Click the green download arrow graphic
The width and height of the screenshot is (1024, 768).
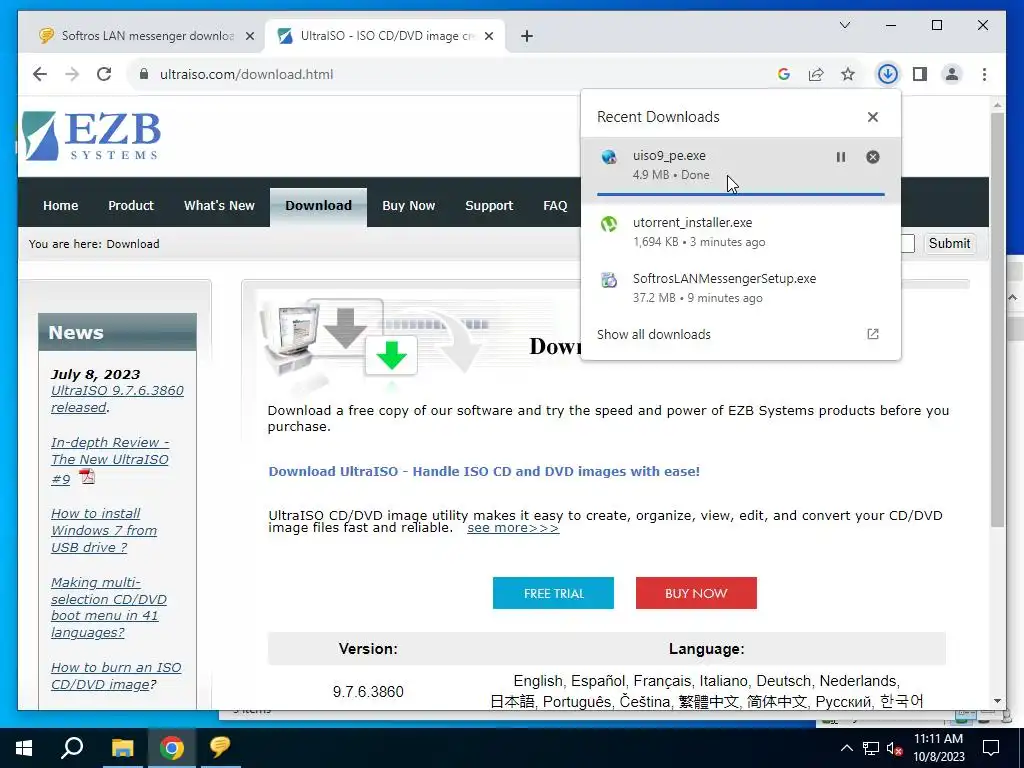391,356
